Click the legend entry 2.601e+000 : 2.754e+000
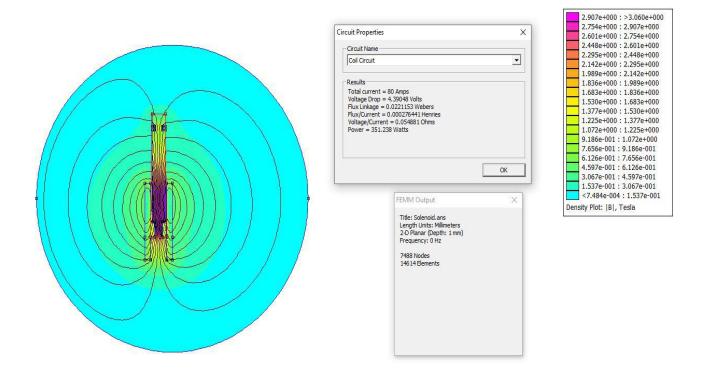This screenshot has height=379, width=705. pos(620,36)
